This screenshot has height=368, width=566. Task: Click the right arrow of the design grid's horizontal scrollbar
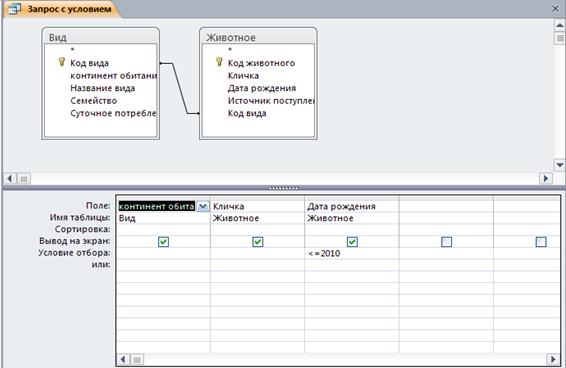coord(553,359)
